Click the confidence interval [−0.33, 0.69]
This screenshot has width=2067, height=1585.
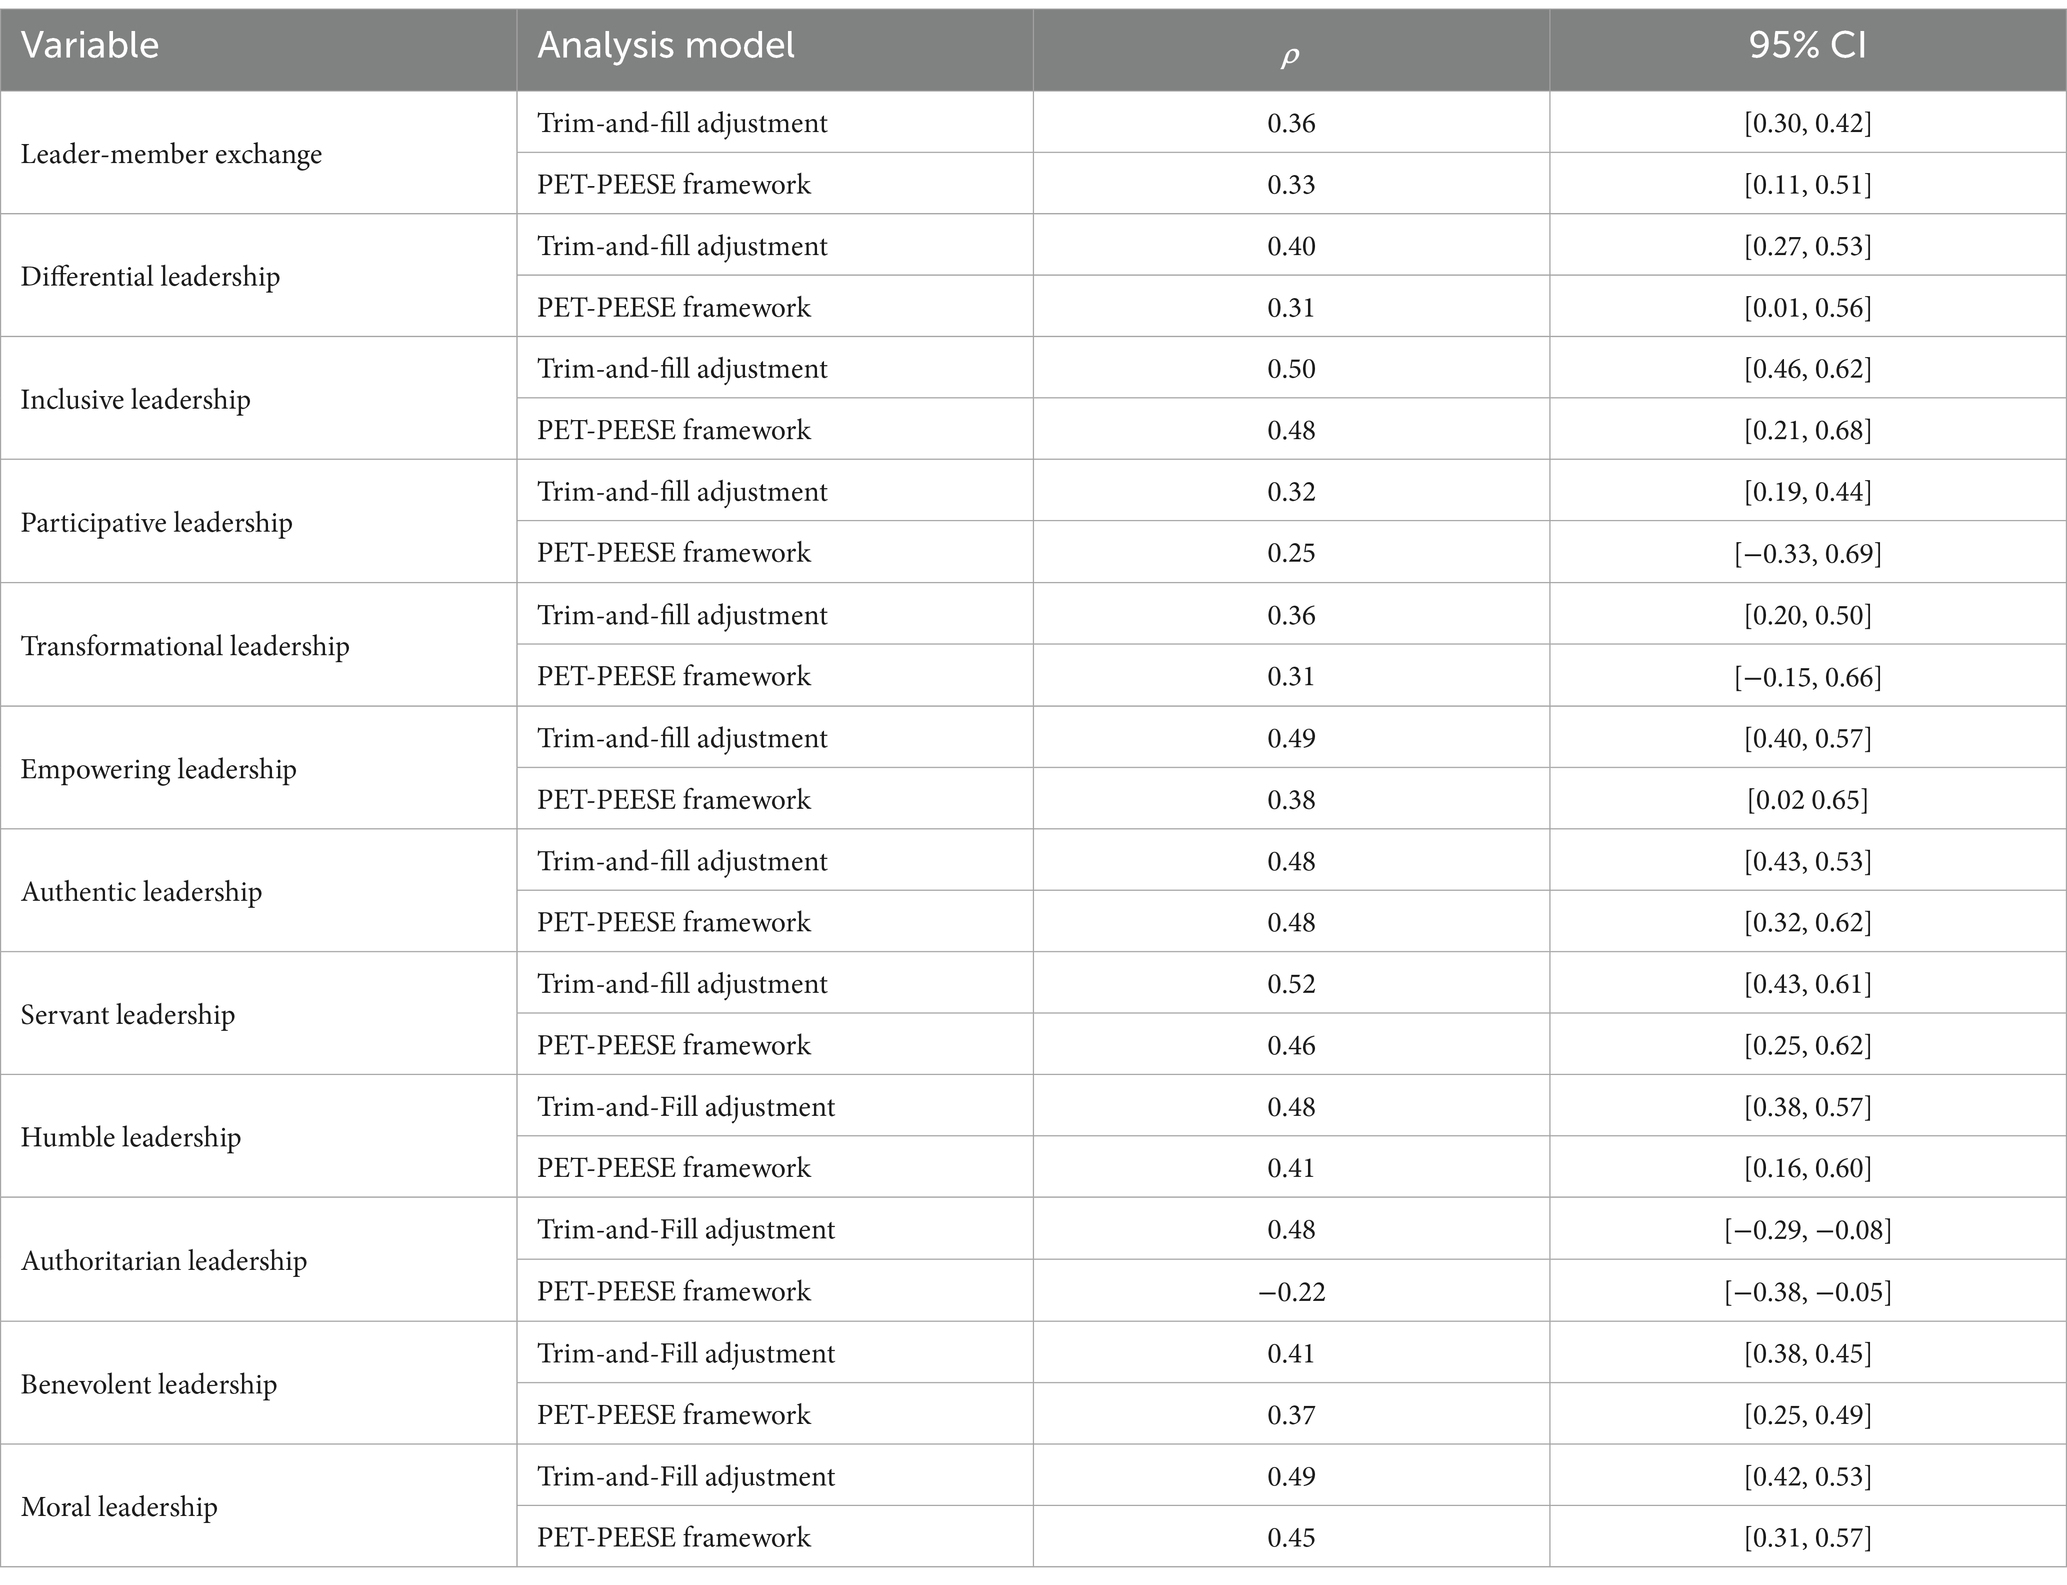coord(1807,553)
